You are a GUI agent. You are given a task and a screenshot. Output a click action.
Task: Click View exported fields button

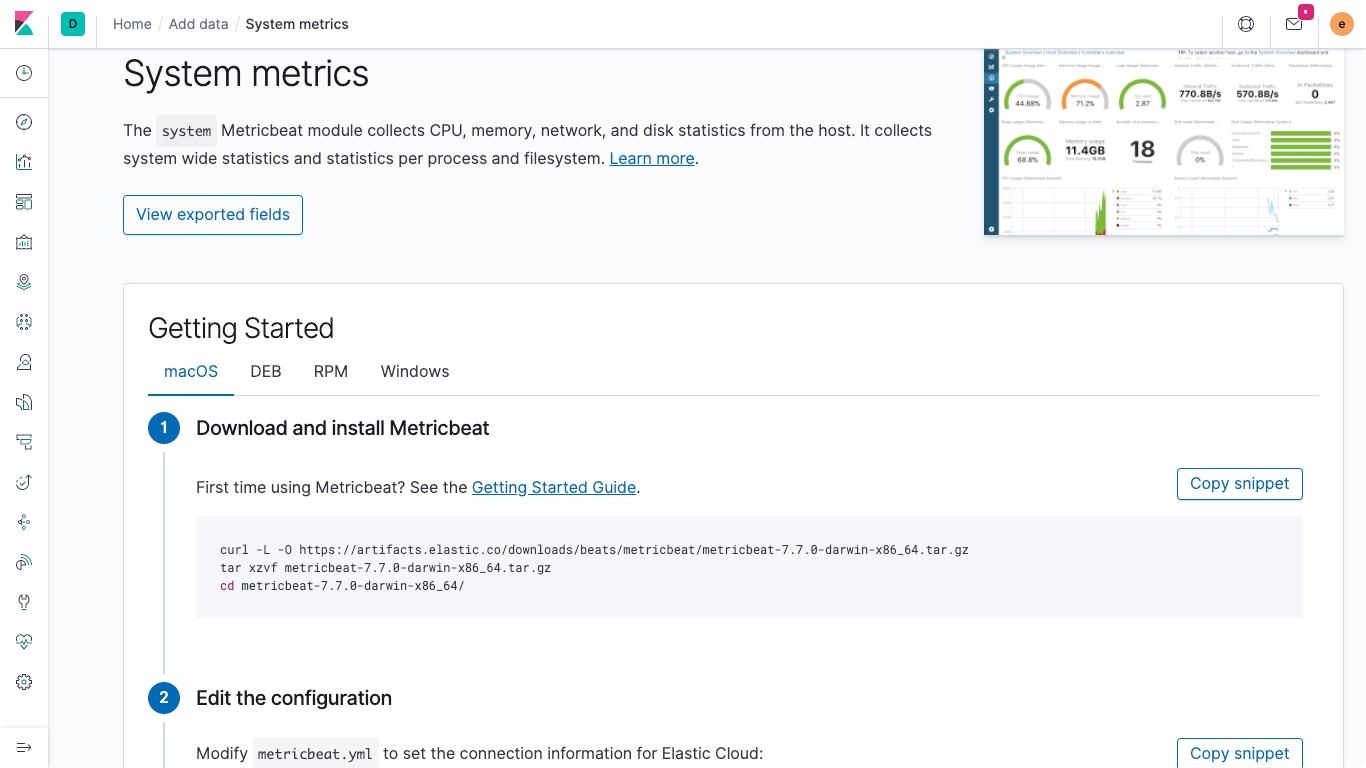[x=213, y=215]
